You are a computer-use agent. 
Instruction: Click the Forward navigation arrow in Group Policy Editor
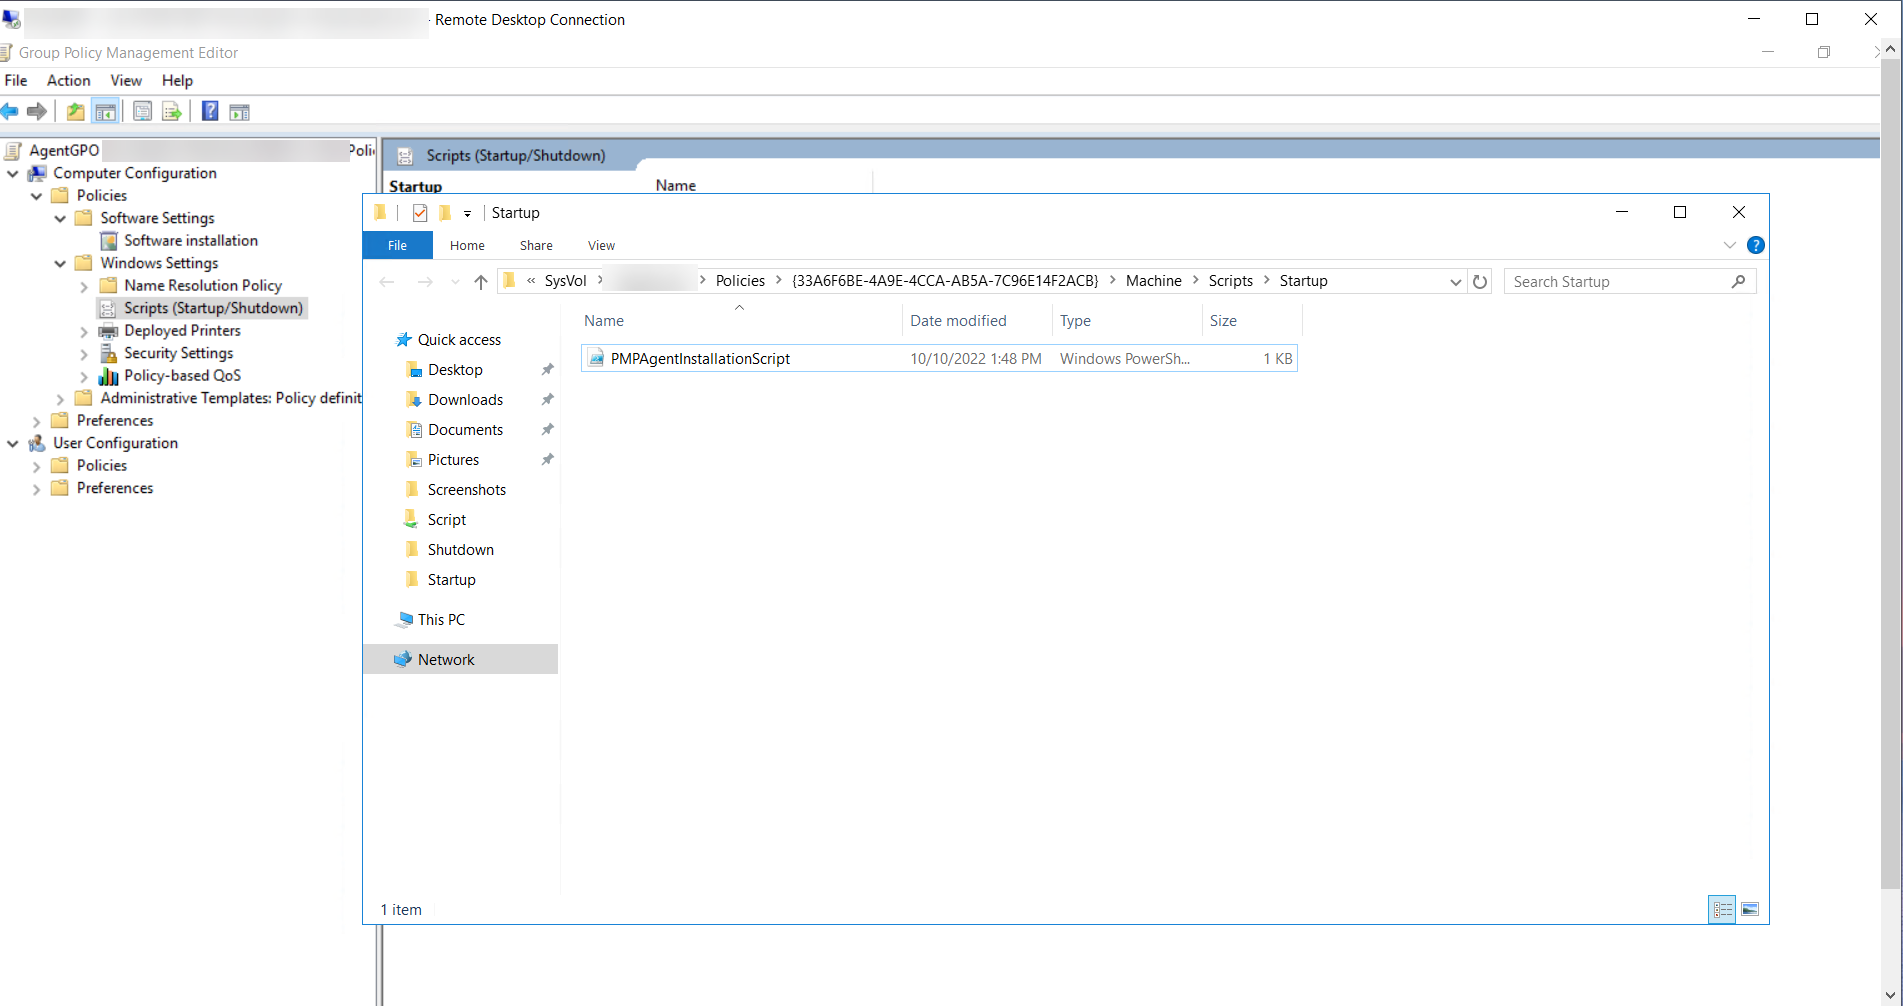(38, 111)
